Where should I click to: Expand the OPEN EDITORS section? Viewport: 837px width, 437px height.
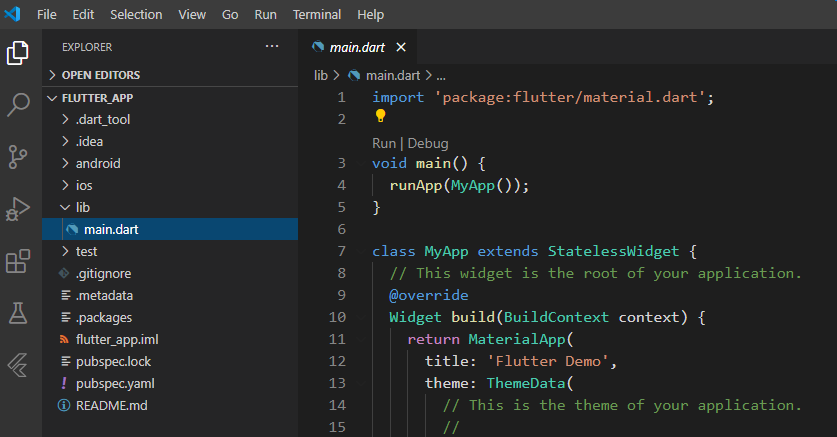(100, 75)
